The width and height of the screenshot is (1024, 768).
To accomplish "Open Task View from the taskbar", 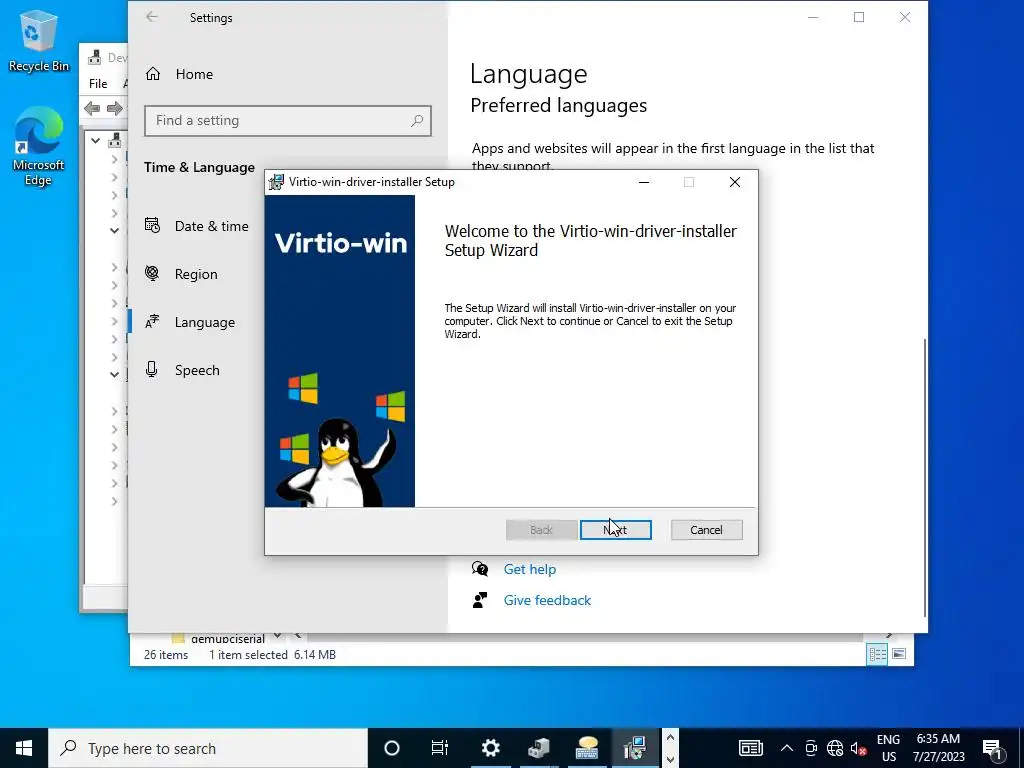I will (x=440, y=748).
